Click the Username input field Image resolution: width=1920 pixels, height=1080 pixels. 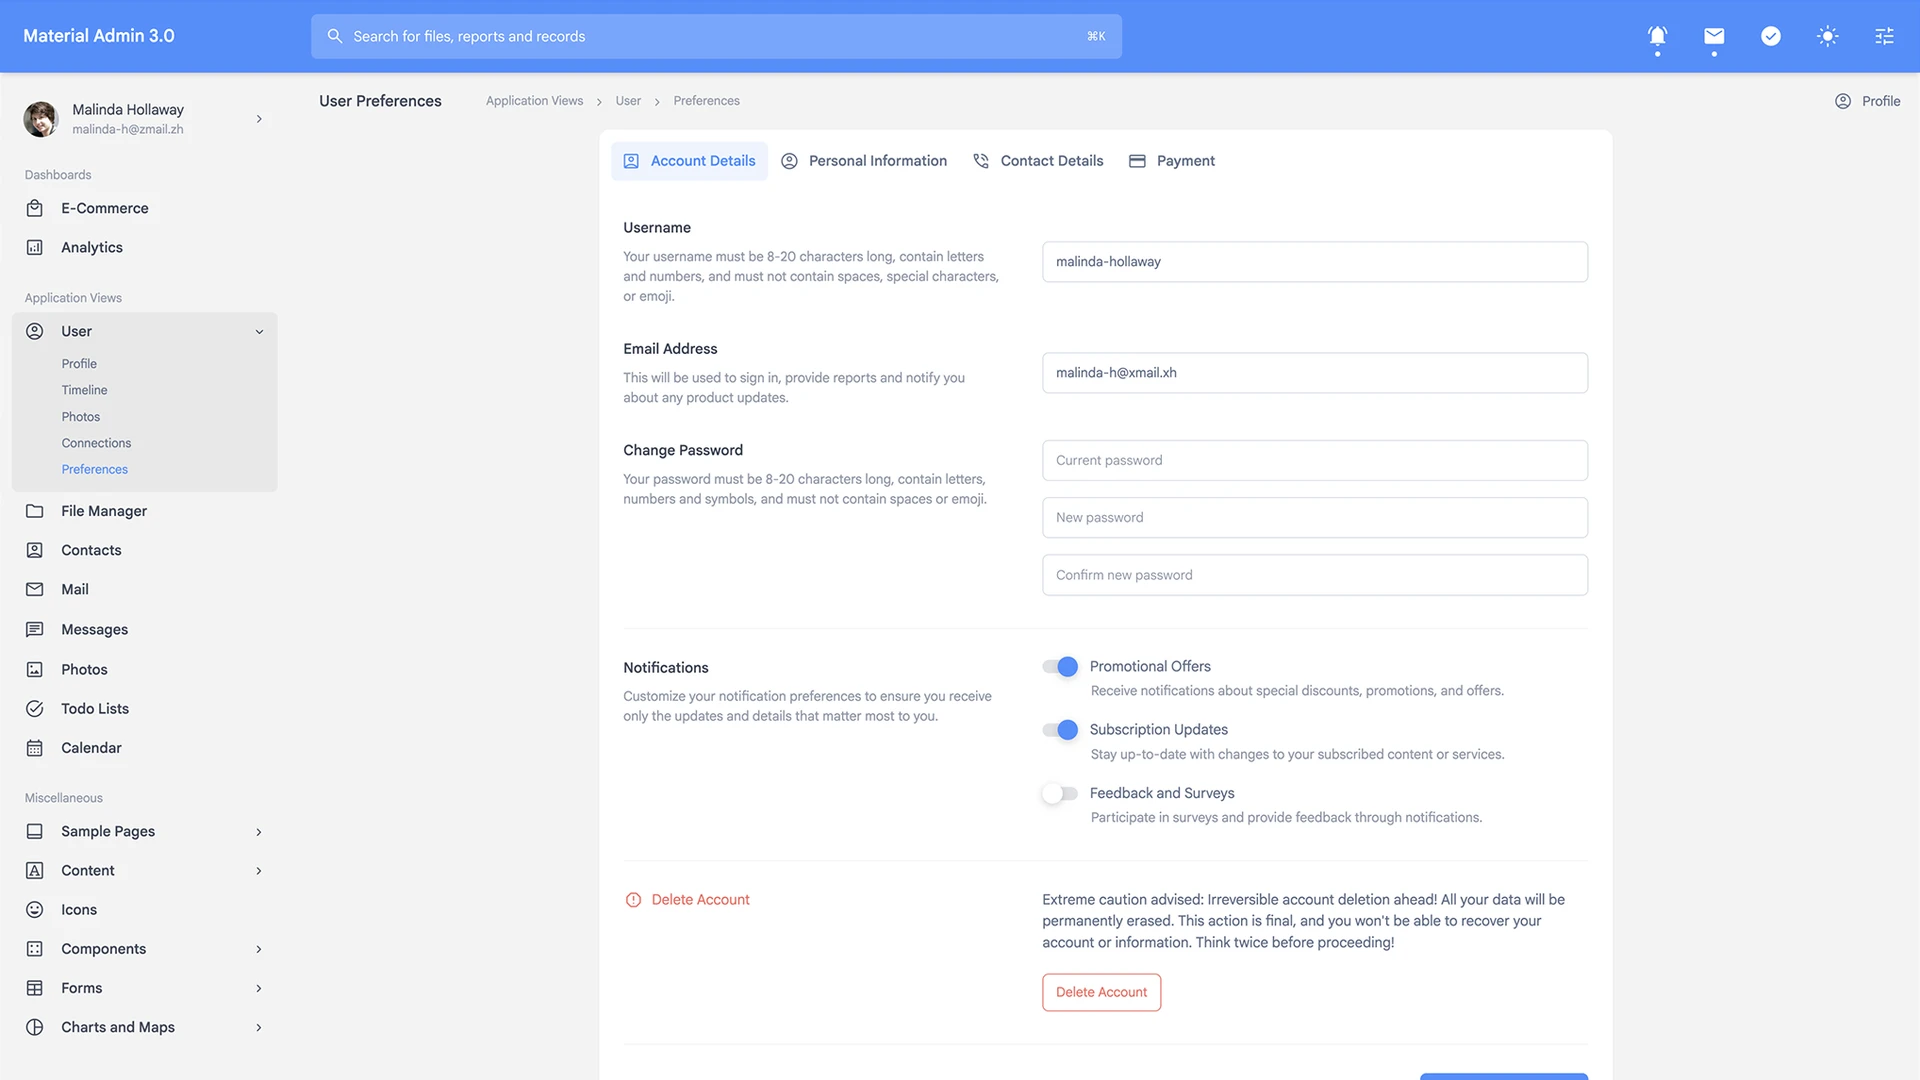coord(1314,262)
